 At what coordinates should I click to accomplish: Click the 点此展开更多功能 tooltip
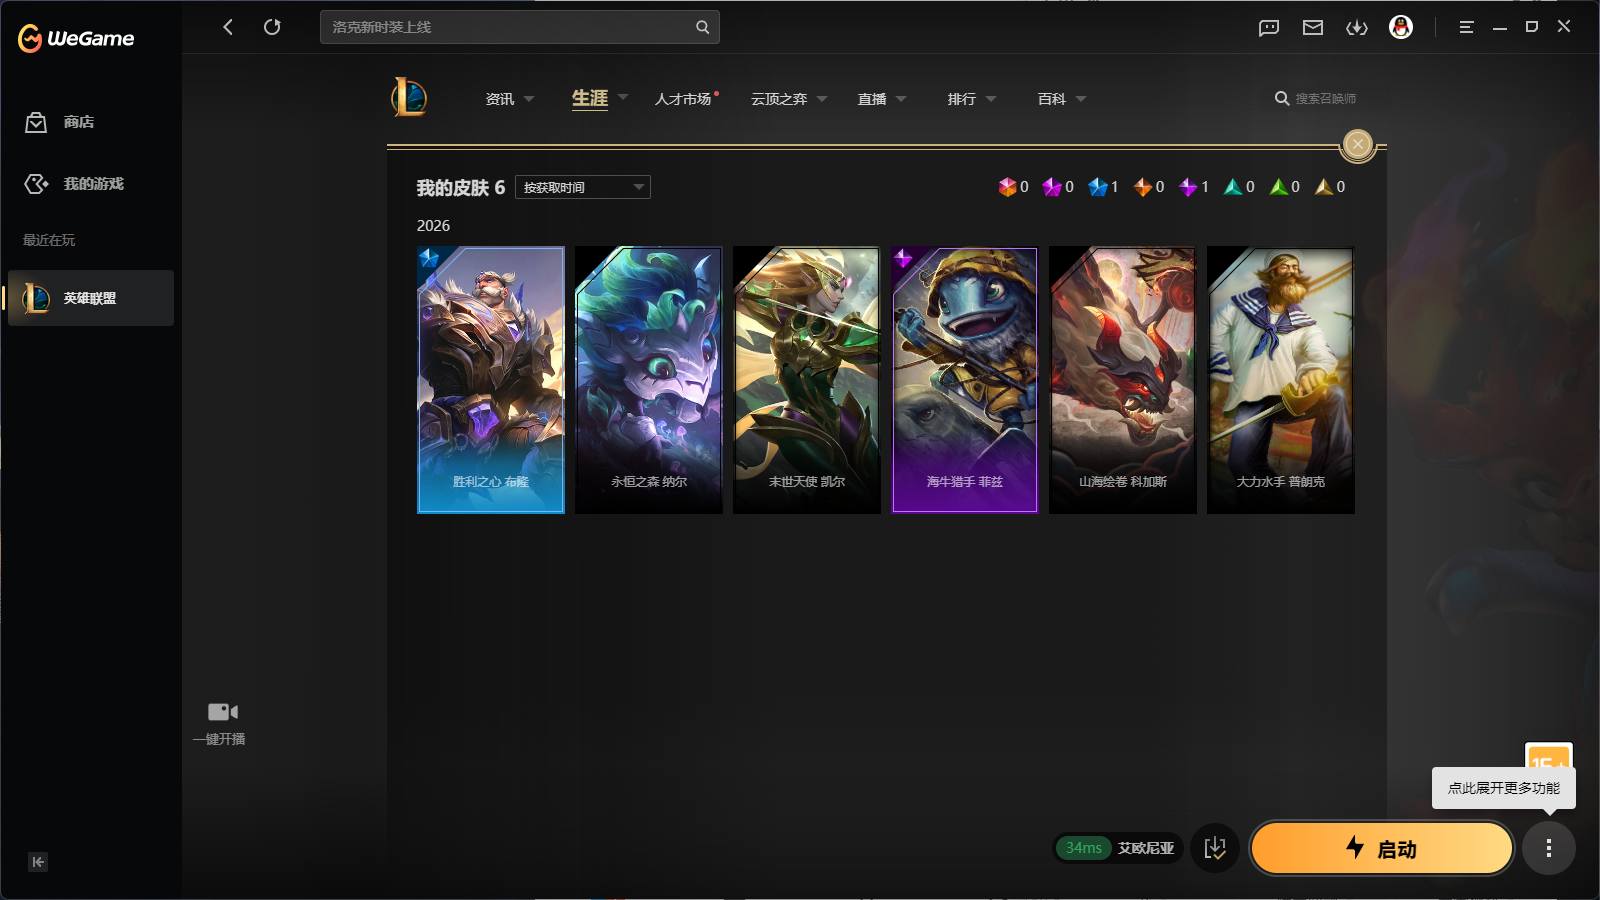point(1504,788)
